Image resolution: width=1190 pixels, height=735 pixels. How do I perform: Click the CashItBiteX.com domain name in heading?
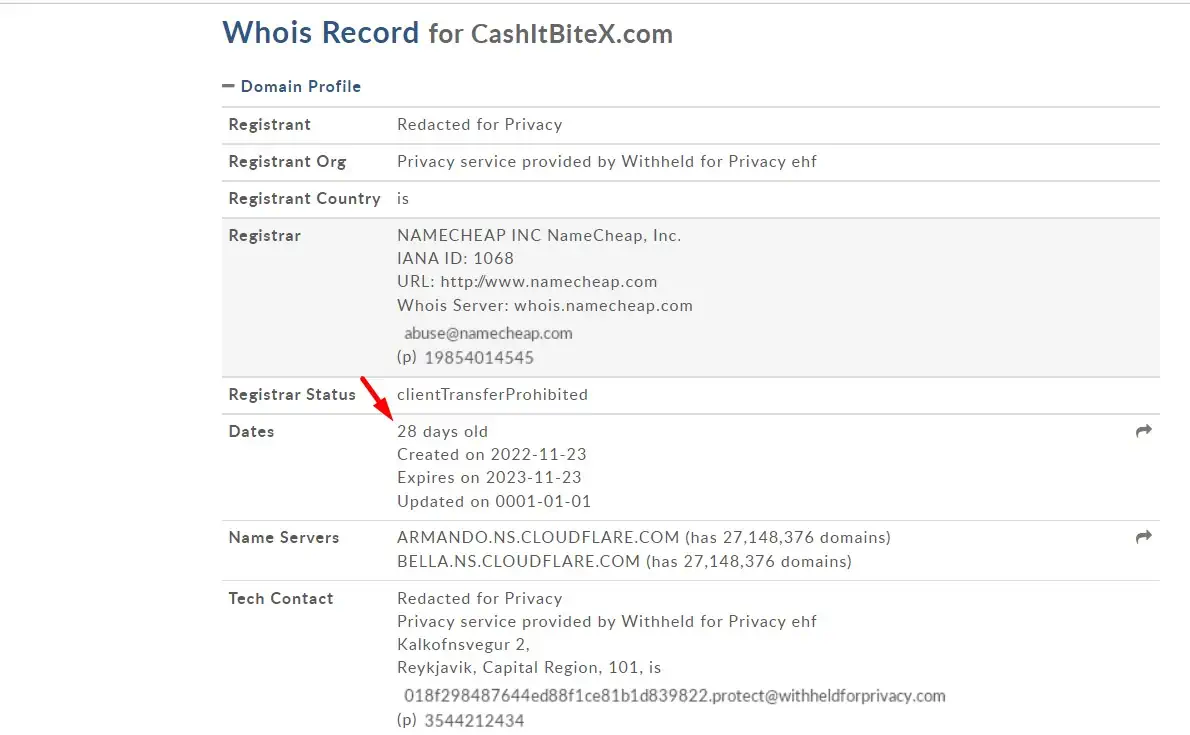pos(571,34)
